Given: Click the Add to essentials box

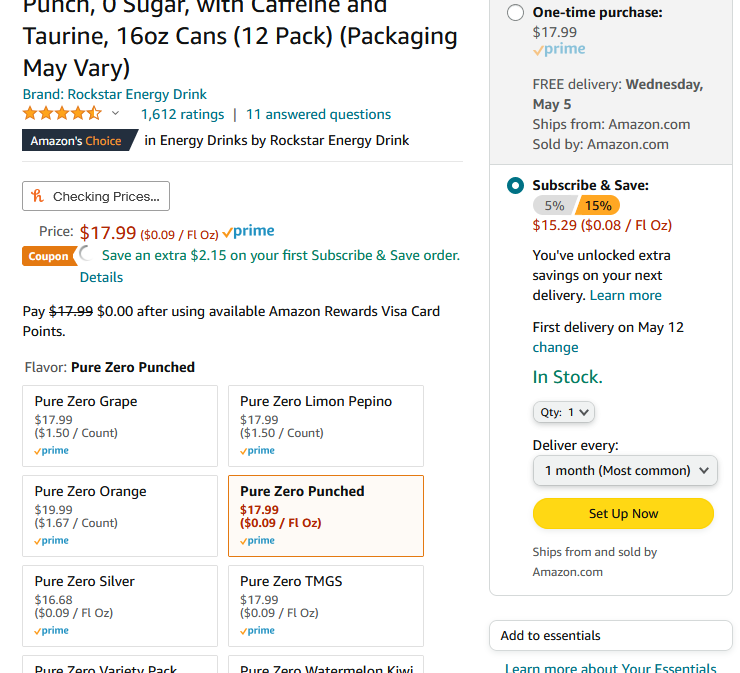Looking at the screenshot, I should coord(610,635).
